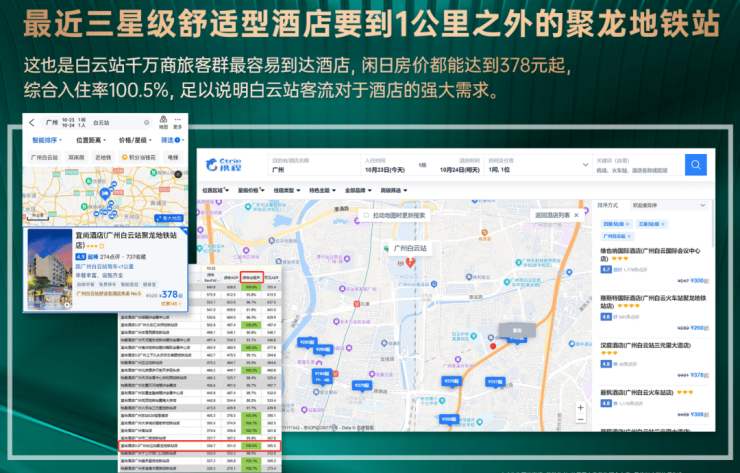Clear the 白云站 search field with the x icon
Screen dimensions: 740x473
pos(146,123)
